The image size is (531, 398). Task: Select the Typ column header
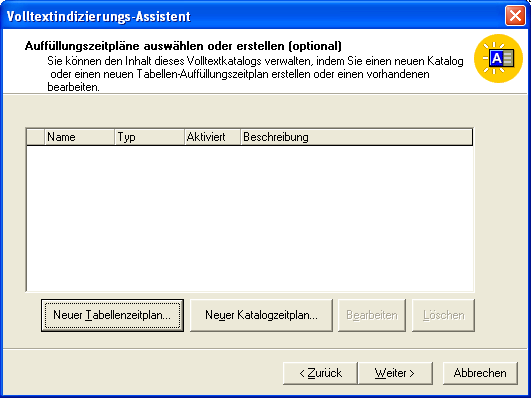click(x=149, y=137)
